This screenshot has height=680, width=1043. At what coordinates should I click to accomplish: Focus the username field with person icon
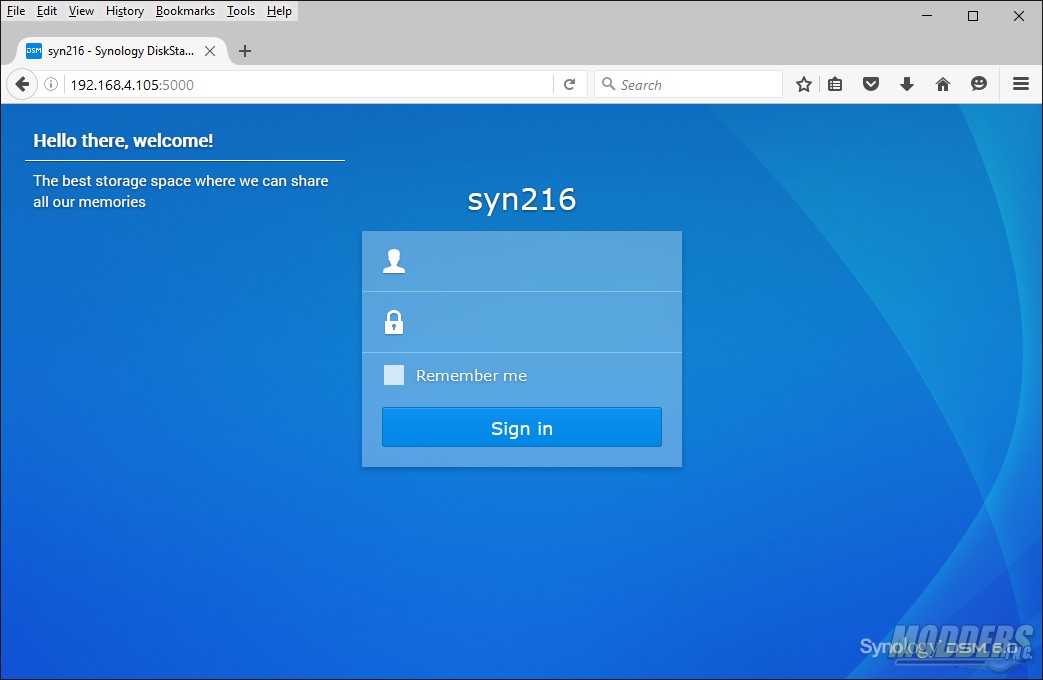click(x=522, y=261)
